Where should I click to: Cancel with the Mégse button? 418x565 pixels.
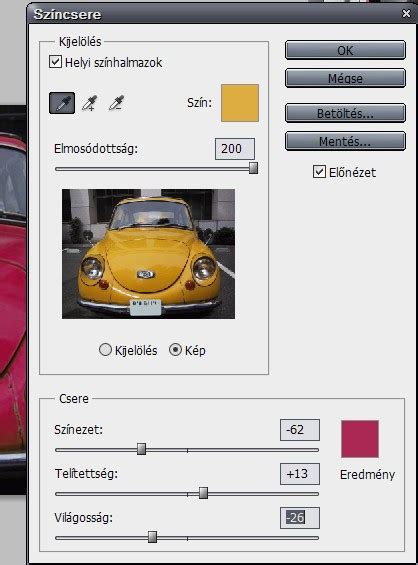tap(345, 78)
